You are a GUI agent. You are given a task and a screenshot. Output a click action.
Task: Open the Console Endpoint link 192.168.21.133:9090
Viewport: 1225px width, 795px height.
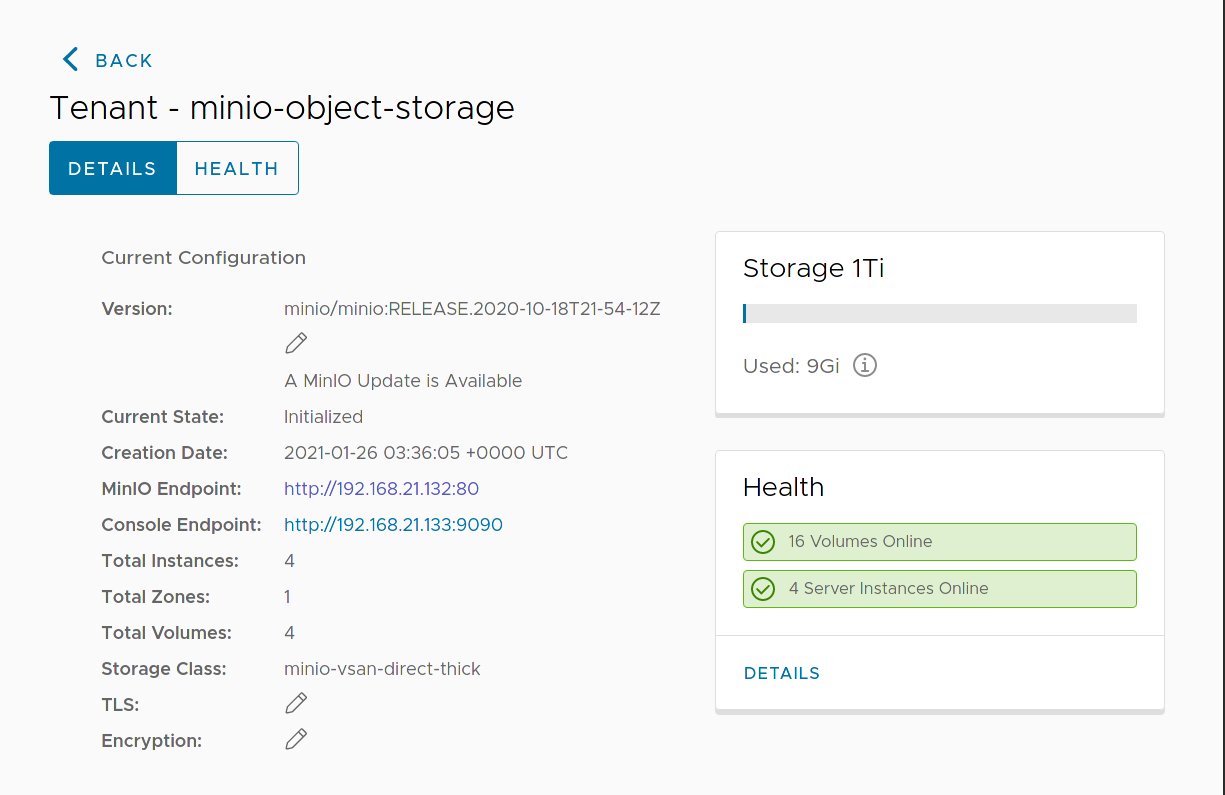click(393, 525)
